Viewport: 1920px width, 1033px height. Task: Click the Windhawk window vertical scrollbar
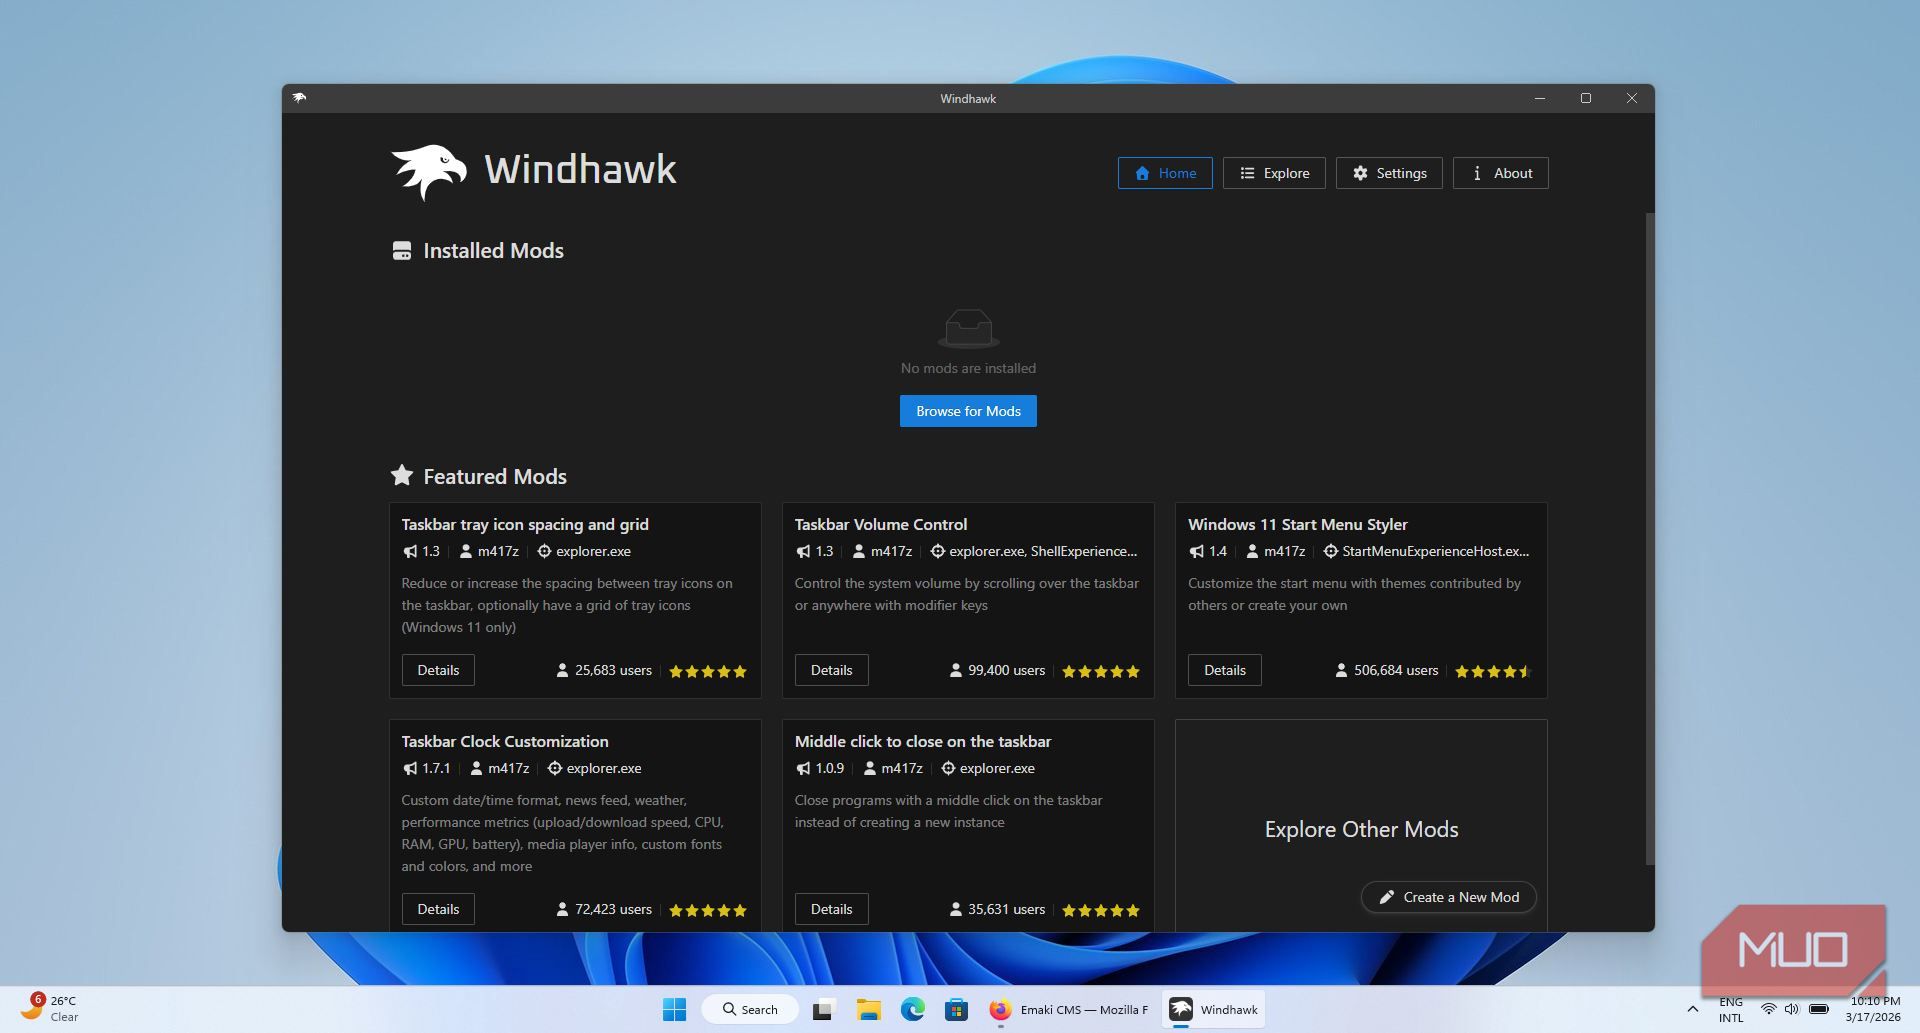click(x=1649, y=538)
